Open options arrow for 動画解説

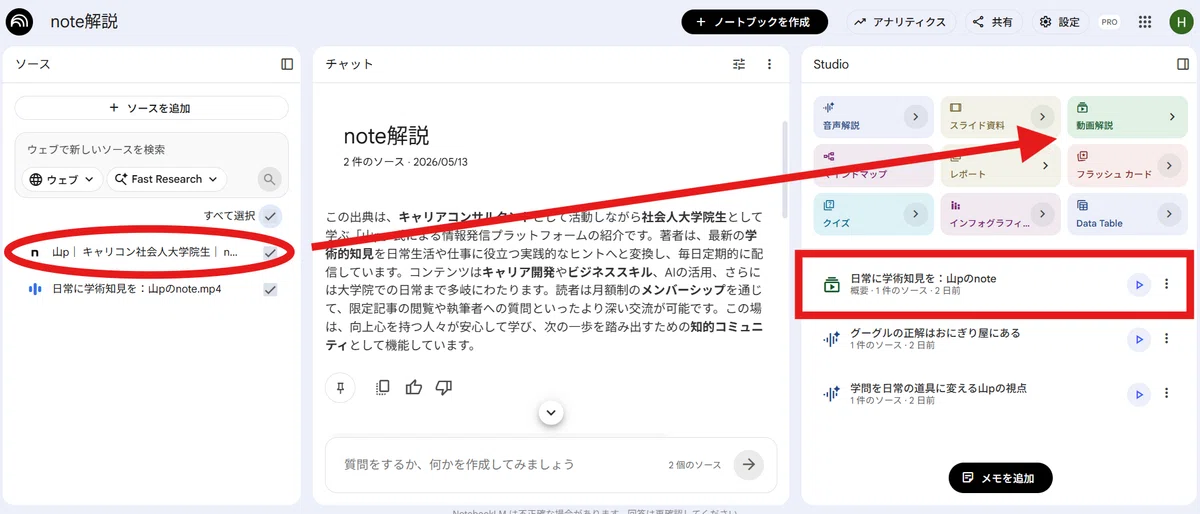1172,117
